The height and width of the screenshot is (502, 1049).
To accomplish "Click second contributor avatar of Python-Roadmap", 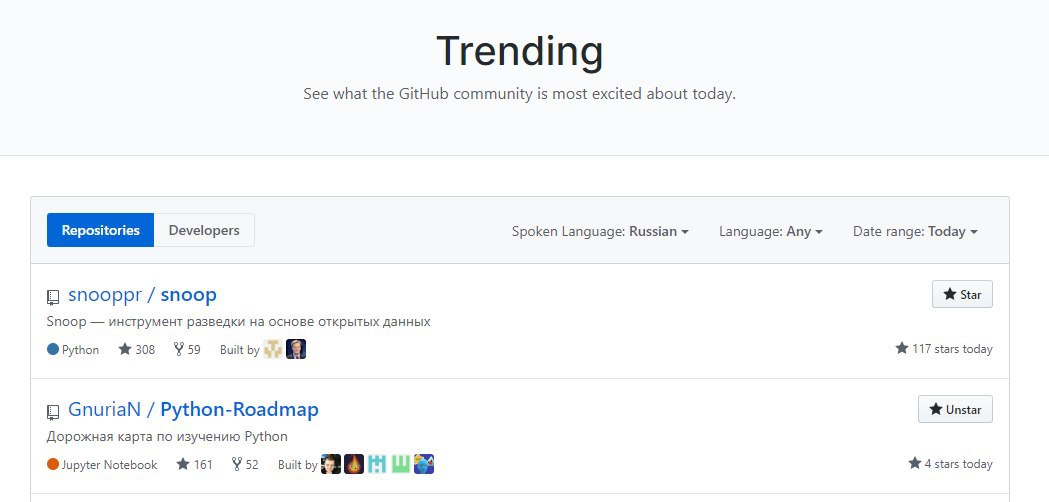I will 354,465.
